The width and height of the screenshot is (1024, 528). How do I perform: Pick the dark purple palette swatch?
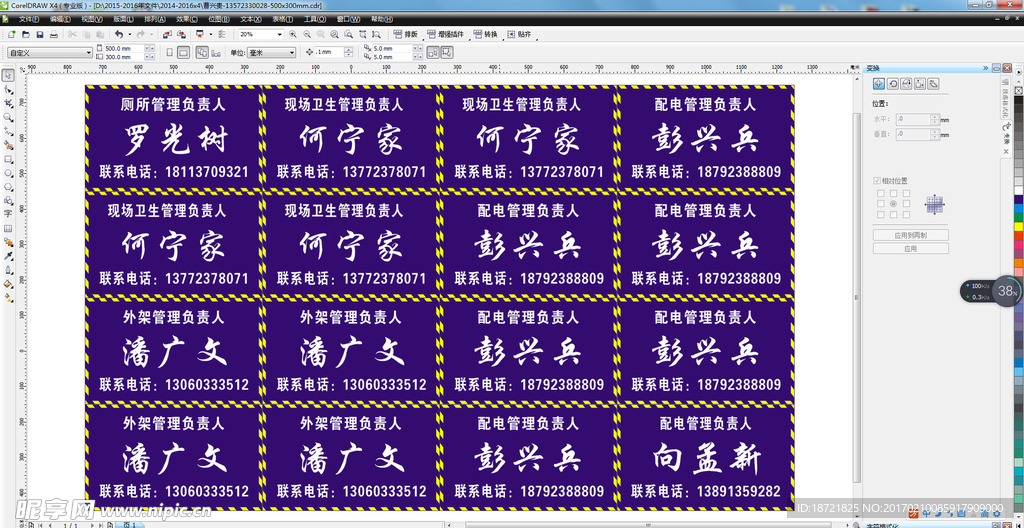[x=1018, y=199]
